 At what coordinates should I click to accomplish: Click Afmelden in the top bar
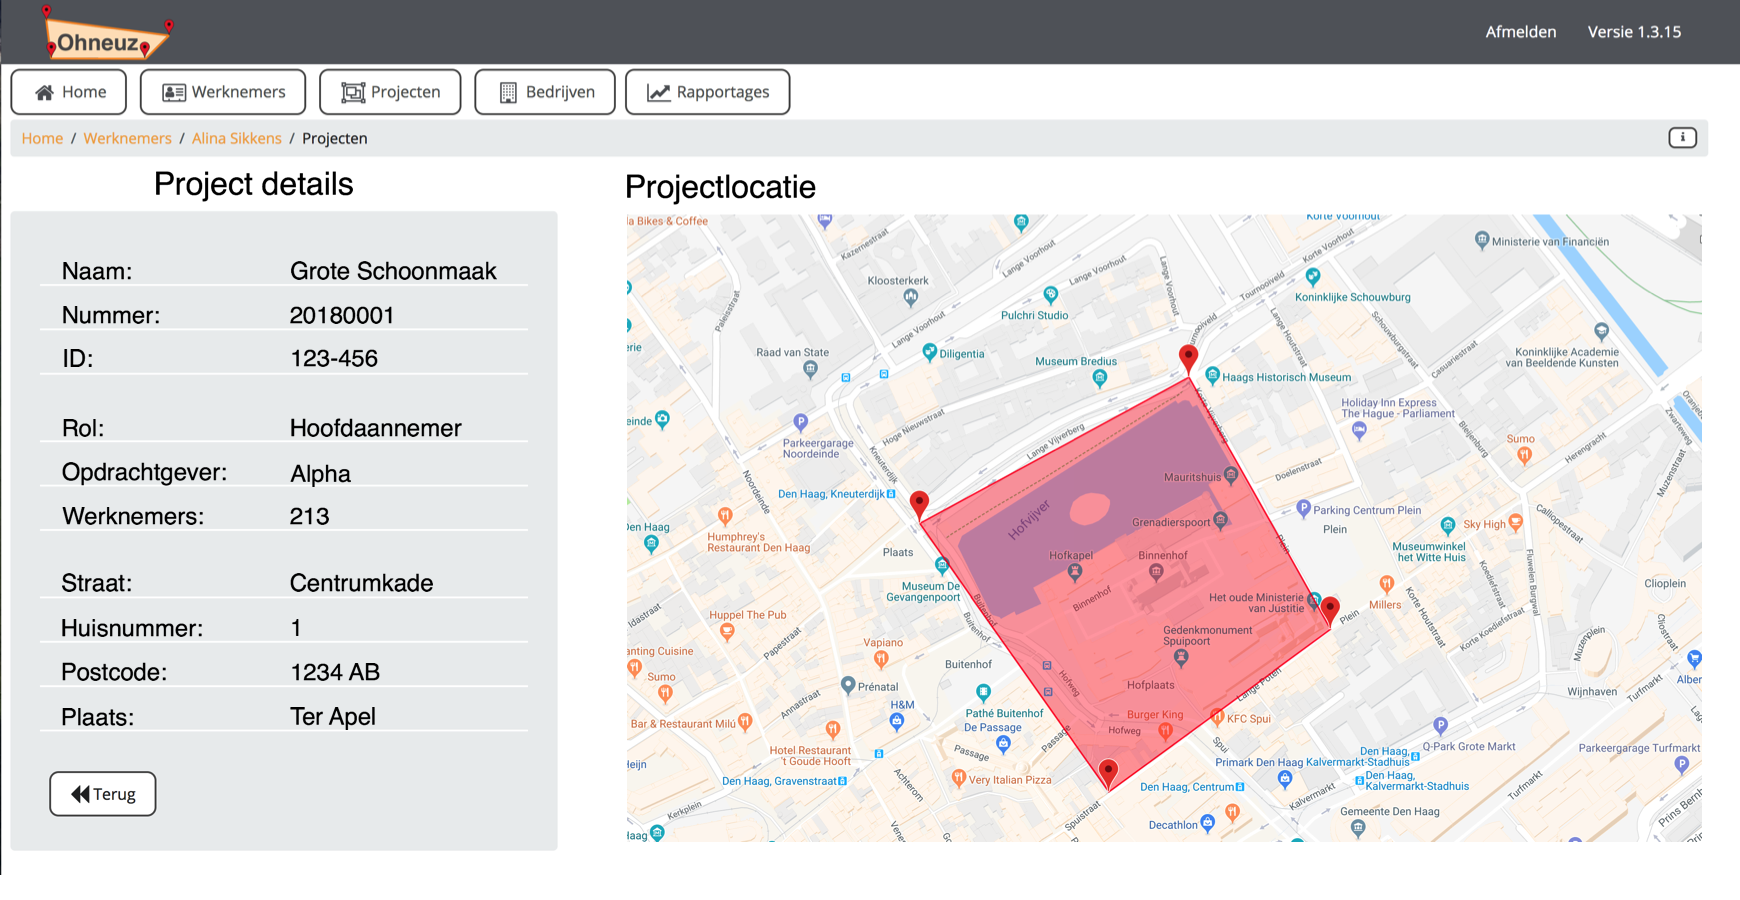coord(1521,31)
